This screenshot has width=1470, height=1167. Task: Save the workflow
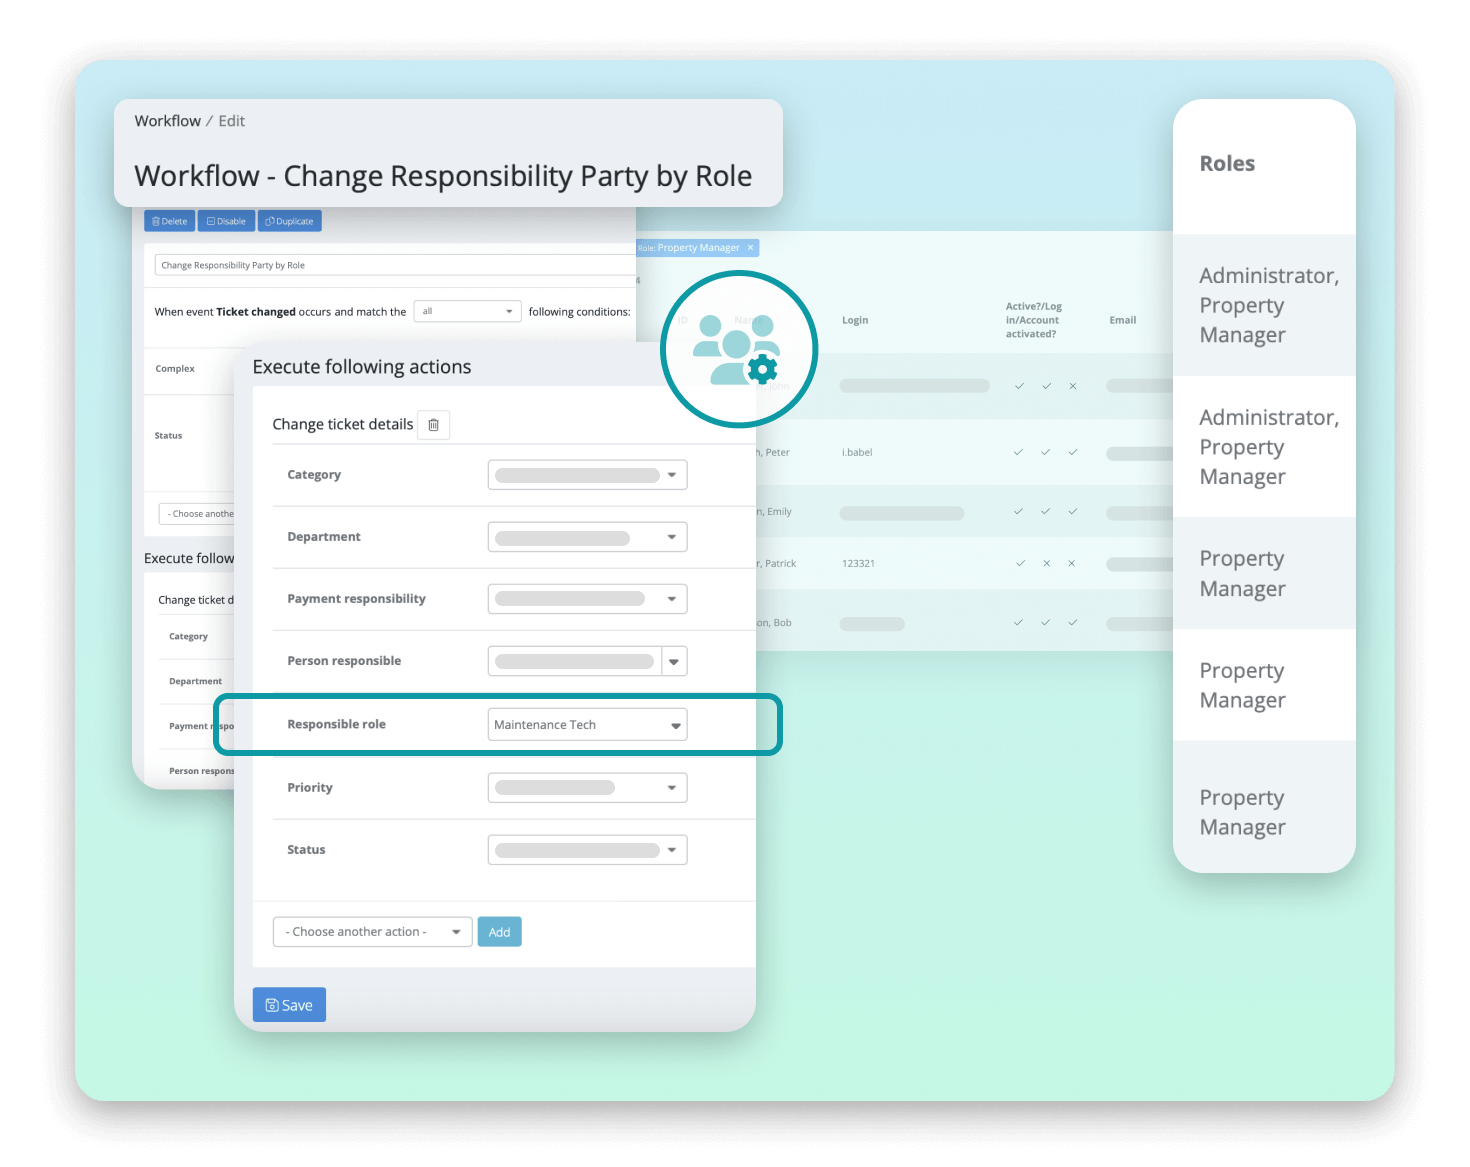[289, 1005]
